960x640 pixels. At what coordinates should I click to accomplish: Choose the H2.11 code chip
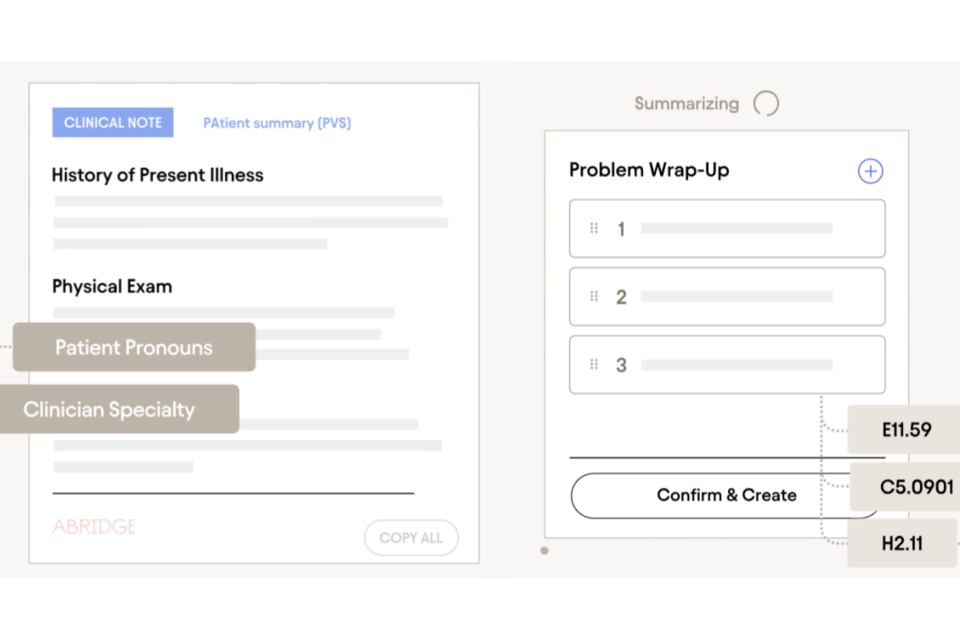tap(902, 544)
